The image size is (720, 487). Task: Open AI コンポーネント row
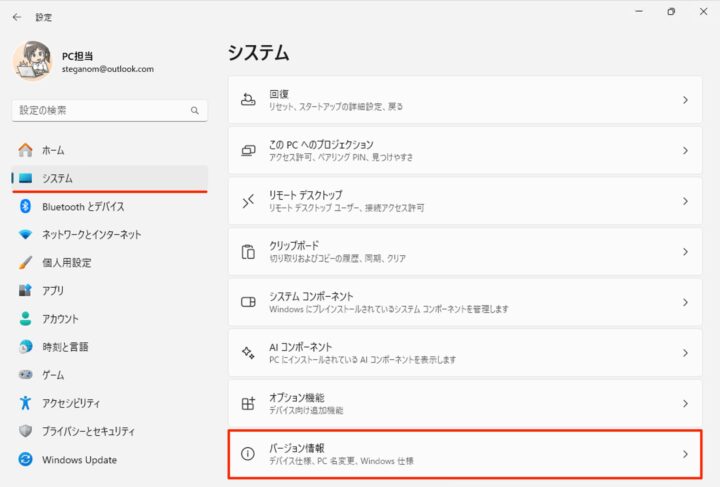click(x=465, y=353)
